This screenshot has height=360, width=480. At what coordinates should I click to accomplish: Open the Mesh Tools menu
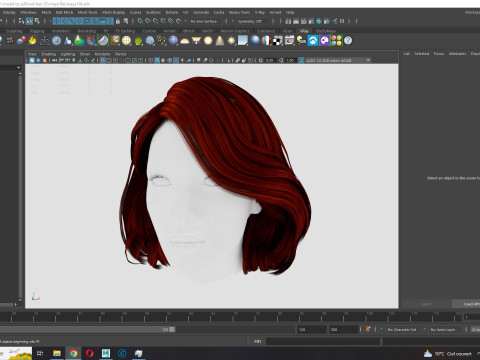(x=87, y=12)
